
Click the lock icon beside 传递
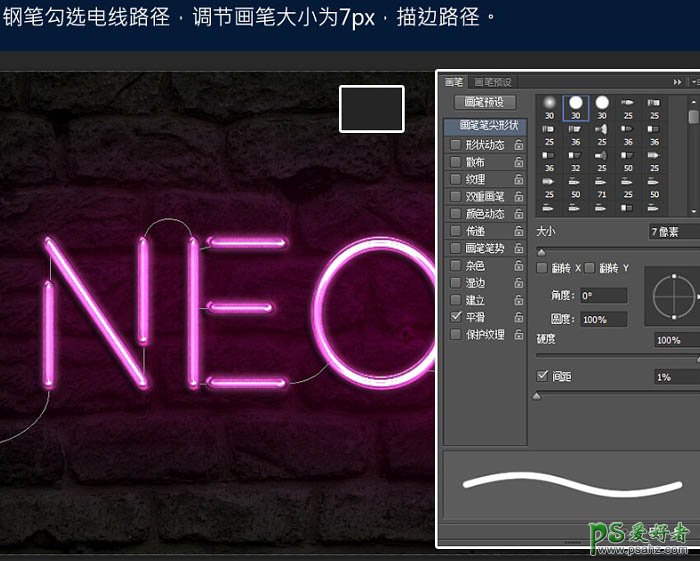click(519, 231)
